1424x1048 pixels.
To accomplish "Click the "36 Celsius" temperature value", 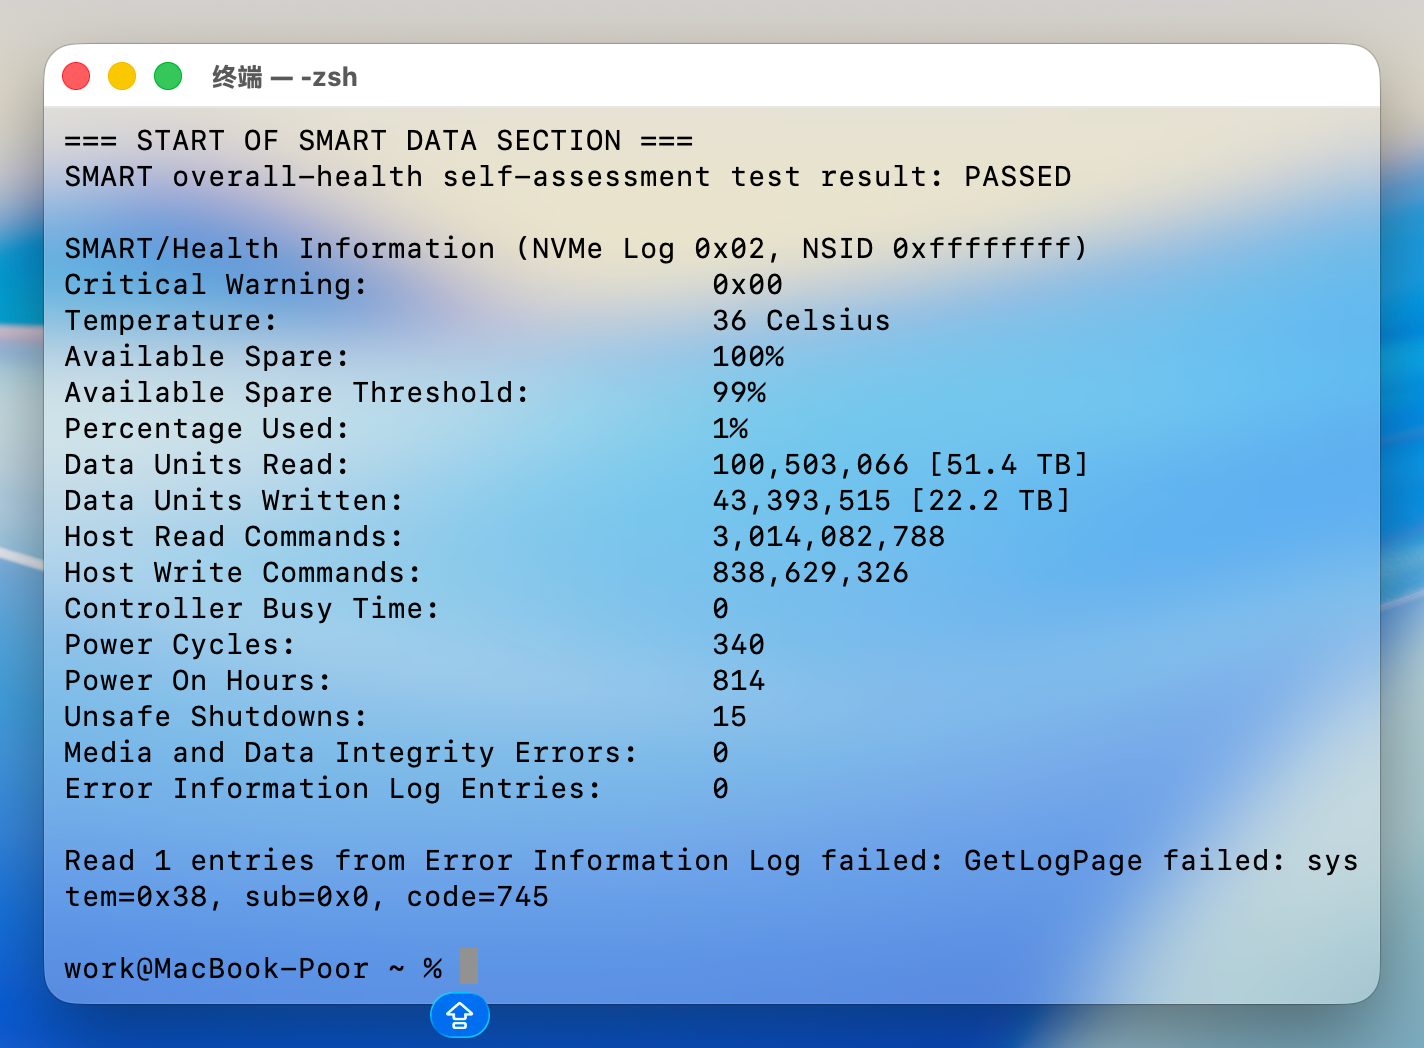I will point(800,321).
